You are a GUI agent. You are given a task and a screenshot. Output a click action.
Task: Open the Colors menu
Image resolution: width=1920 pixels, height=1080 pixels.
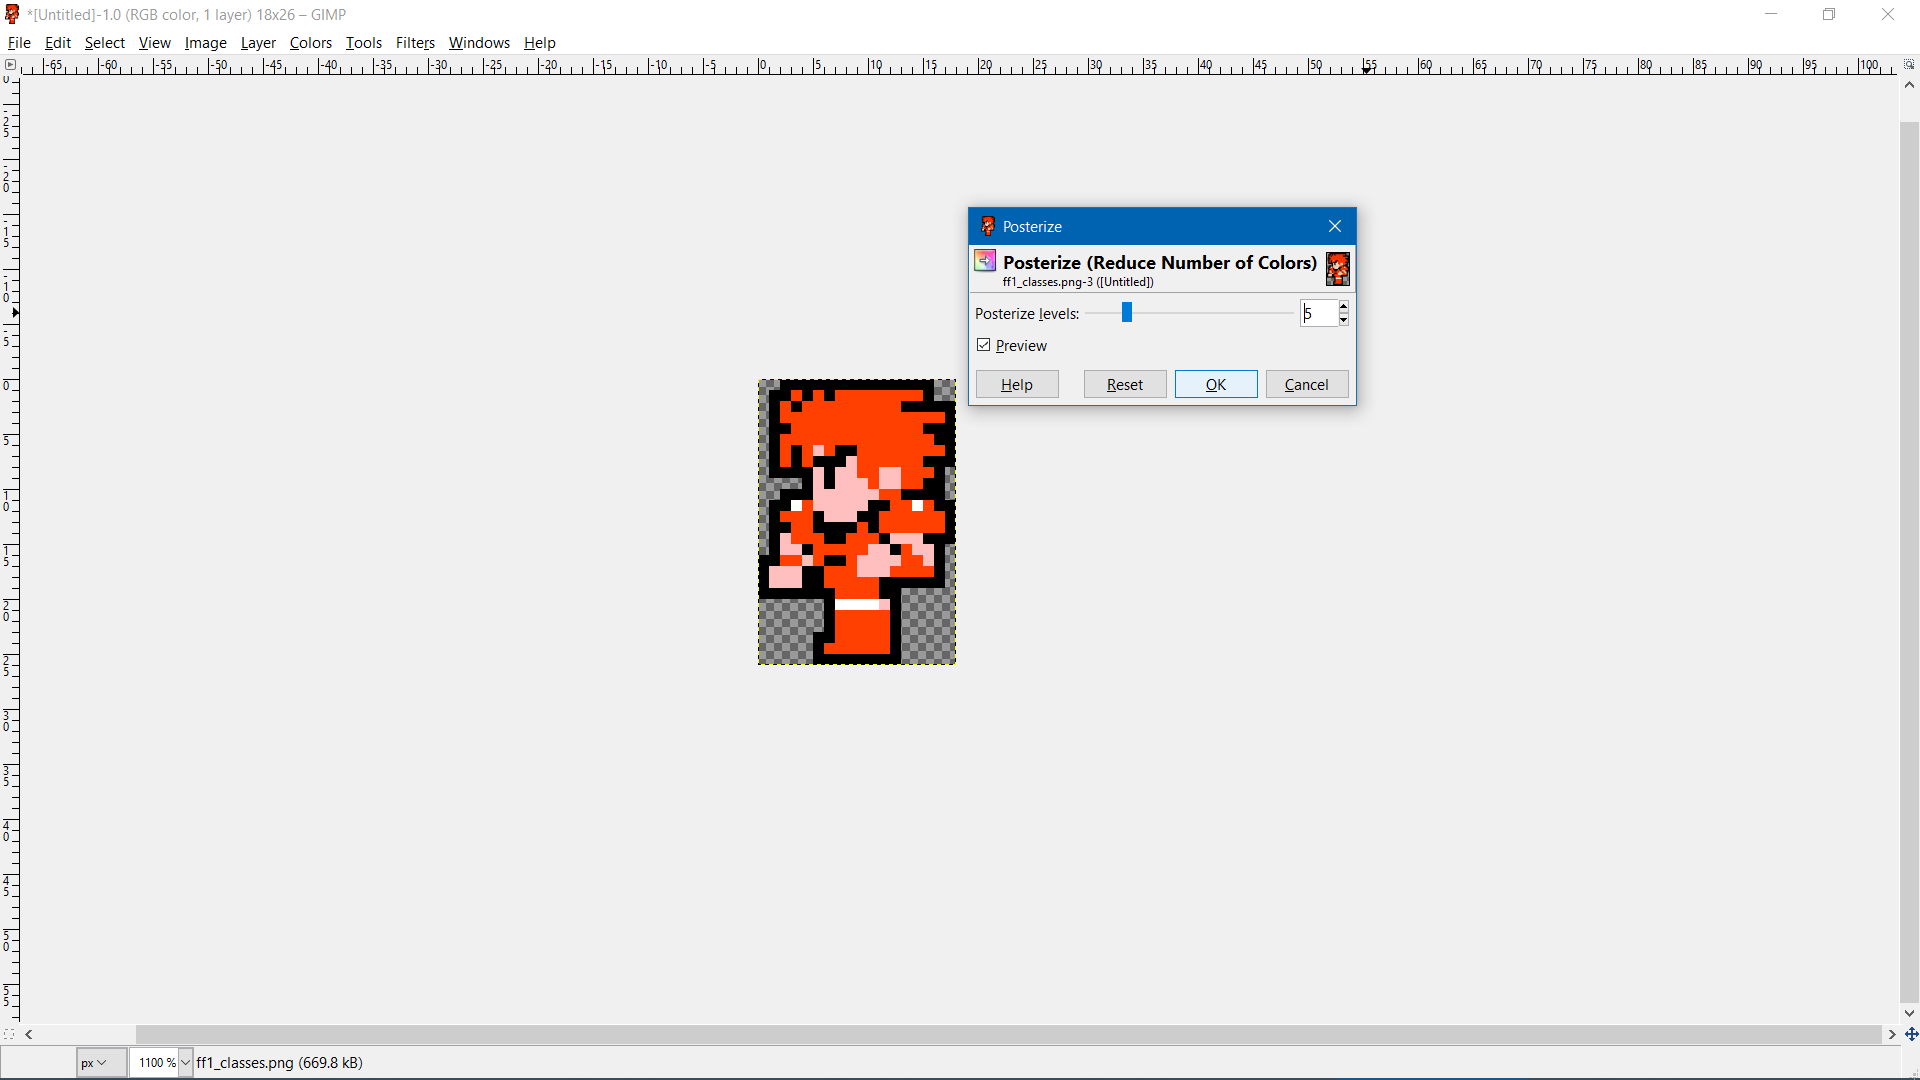(310, 42)
